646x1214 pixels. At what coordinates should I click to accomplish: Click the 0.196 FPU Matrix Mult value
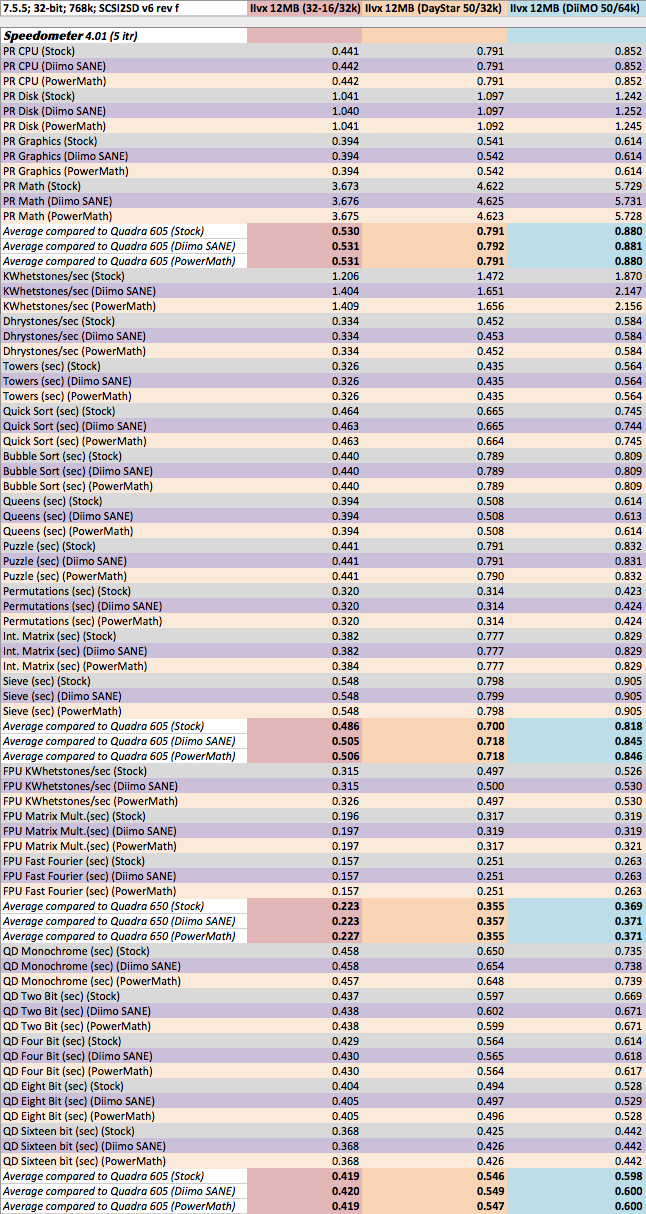pos(345,816)
